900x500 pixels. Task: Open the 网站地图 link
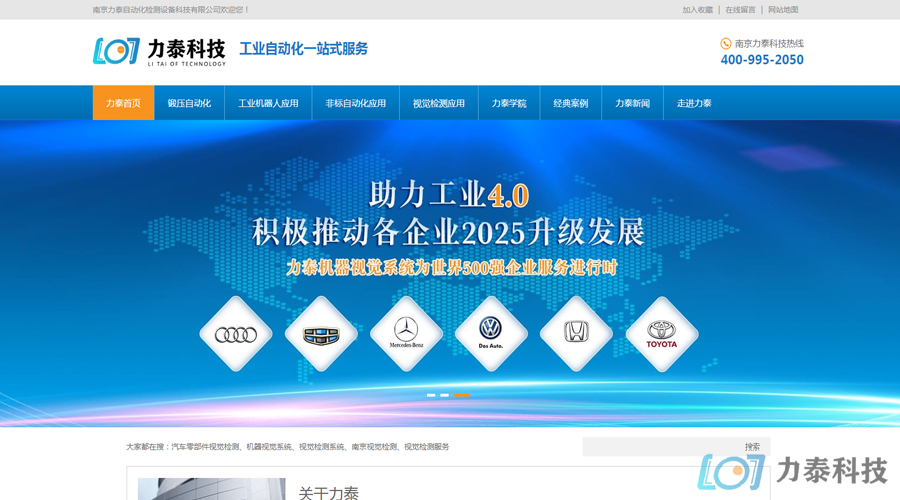[783, 10]
